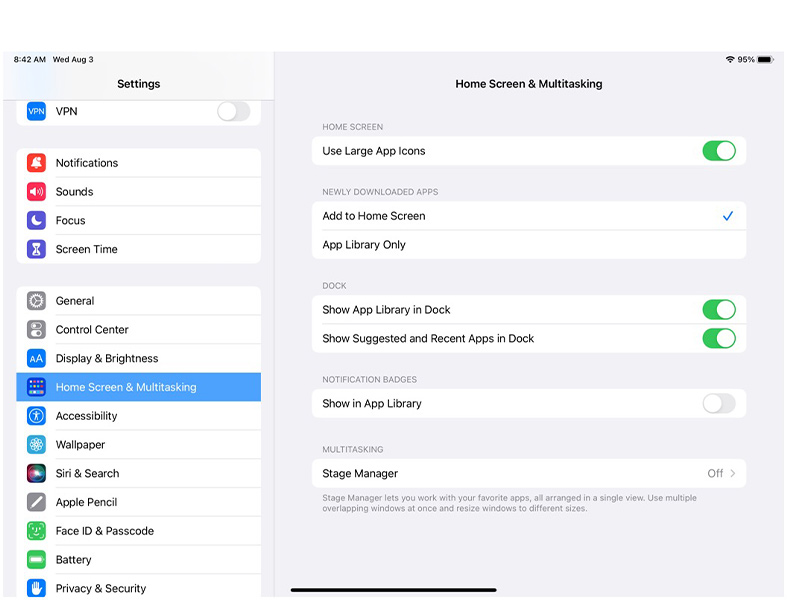Tap the battery indicator in status bar
This screenshot has height=600, width=800.
pos(765,60)
